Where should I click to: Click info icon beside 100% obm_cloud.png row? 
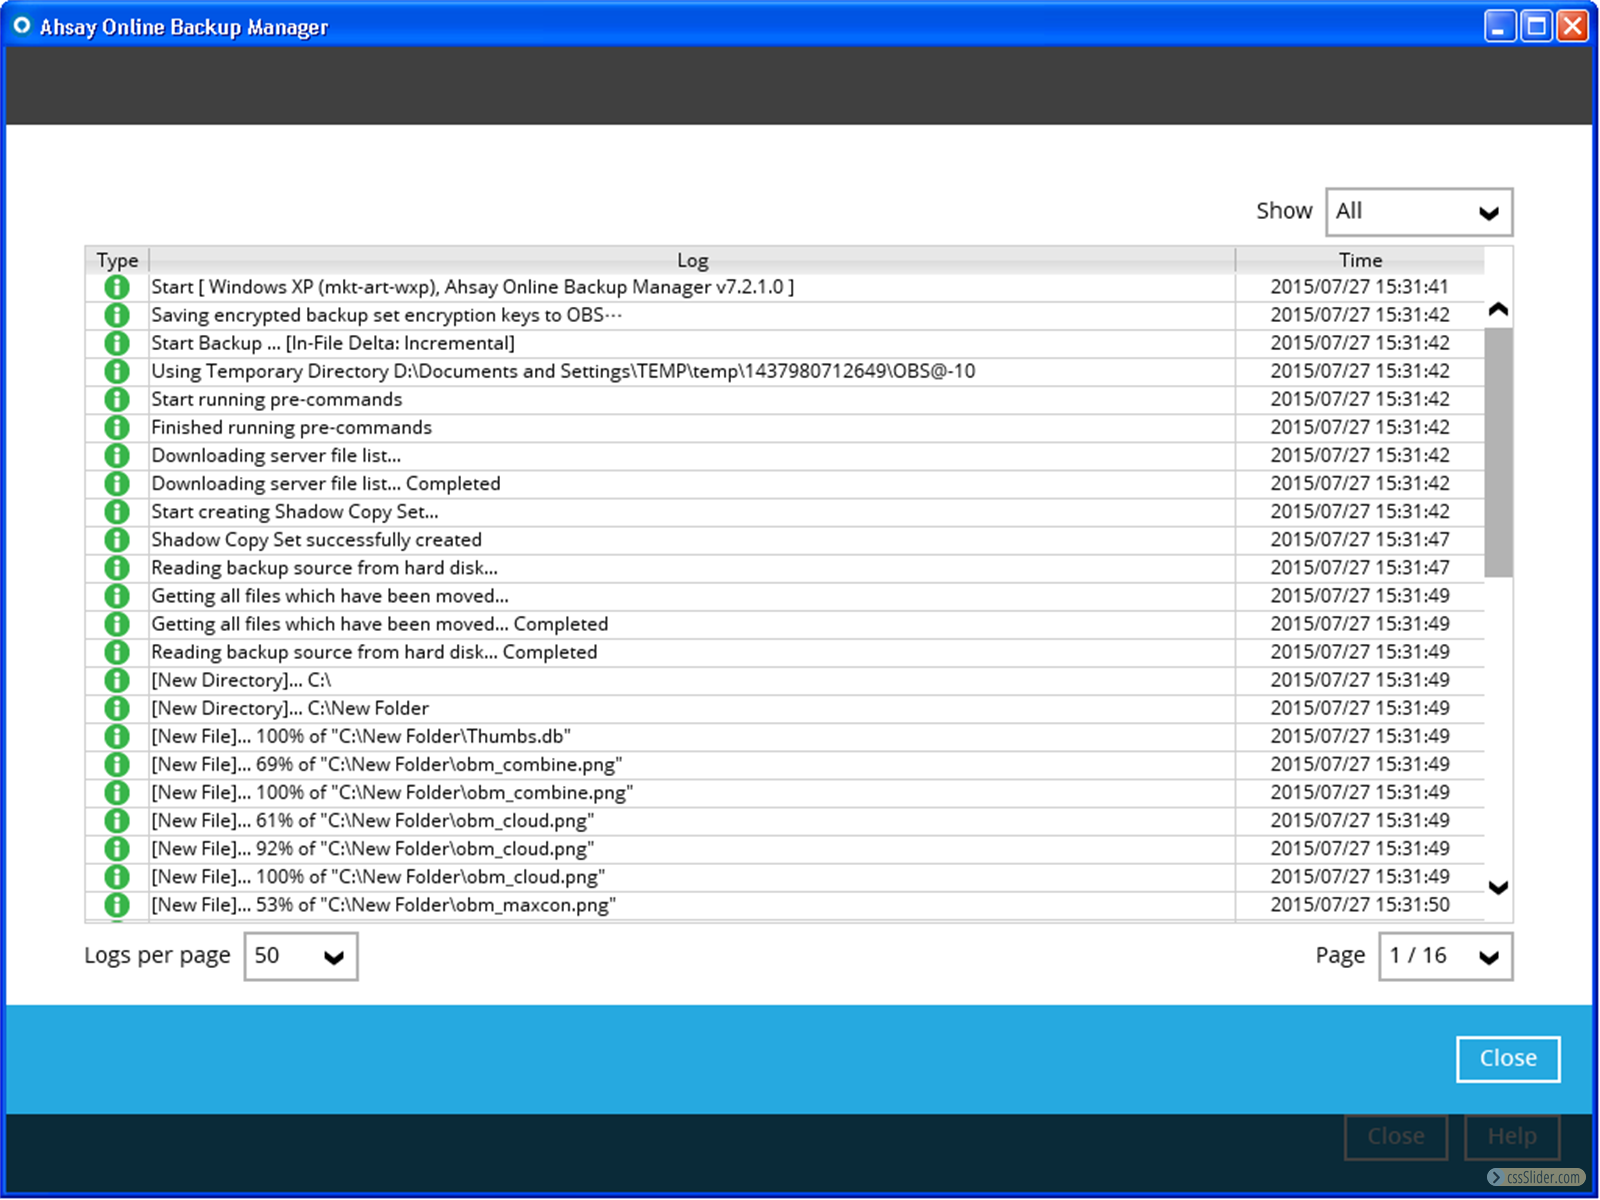[x=117, y=876]
